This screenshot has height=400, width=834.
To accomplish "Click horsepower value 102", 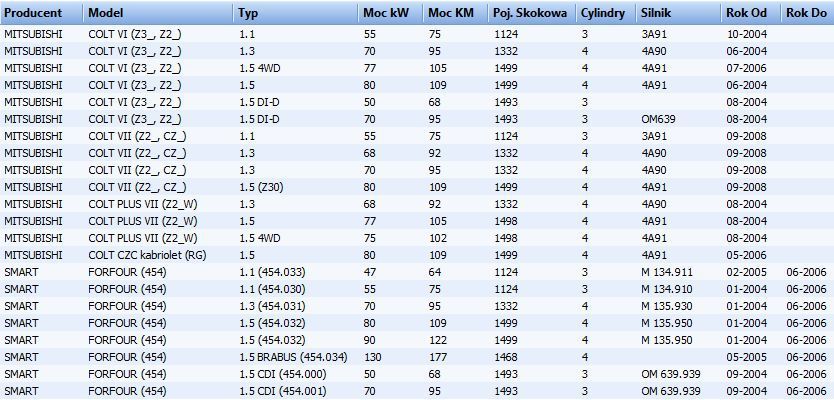I will [x=438, y=238].
